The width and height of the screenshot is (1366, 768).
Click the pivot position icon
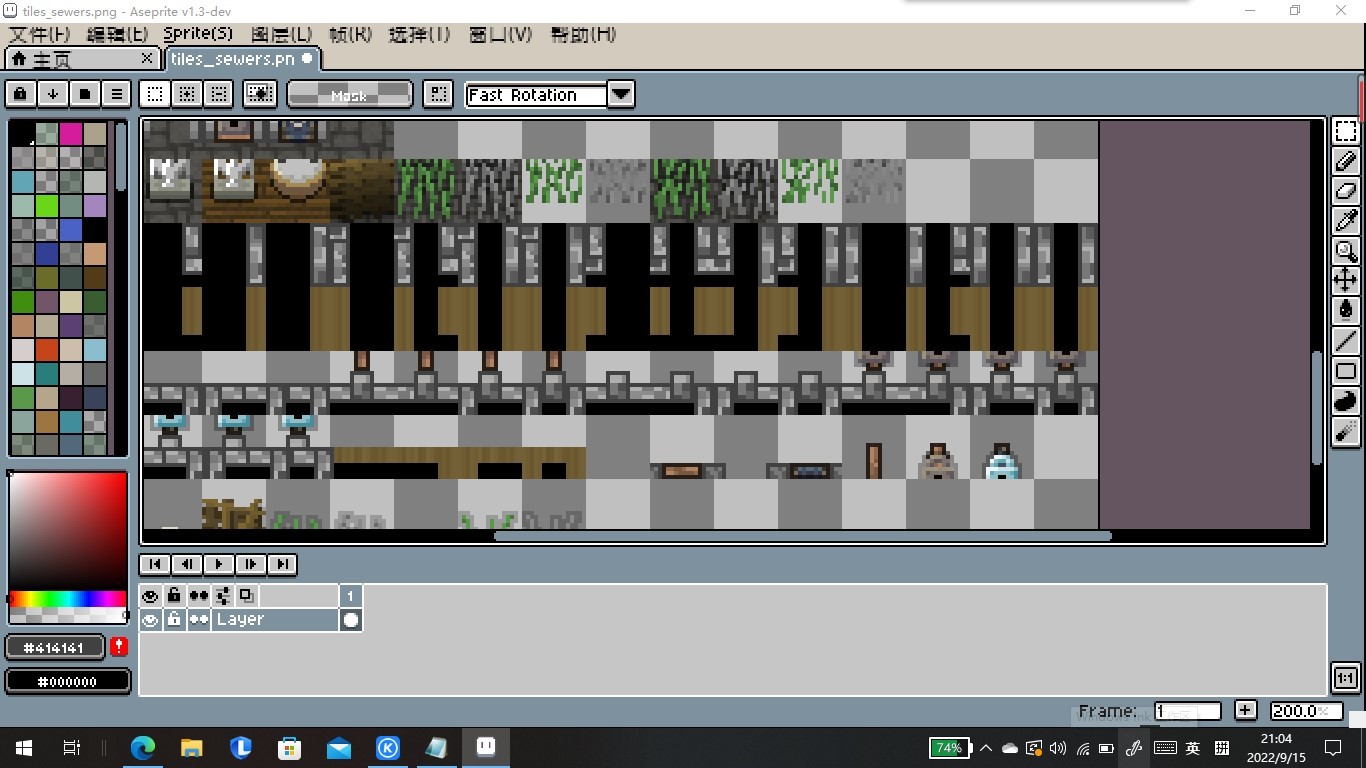pos(438,94)
